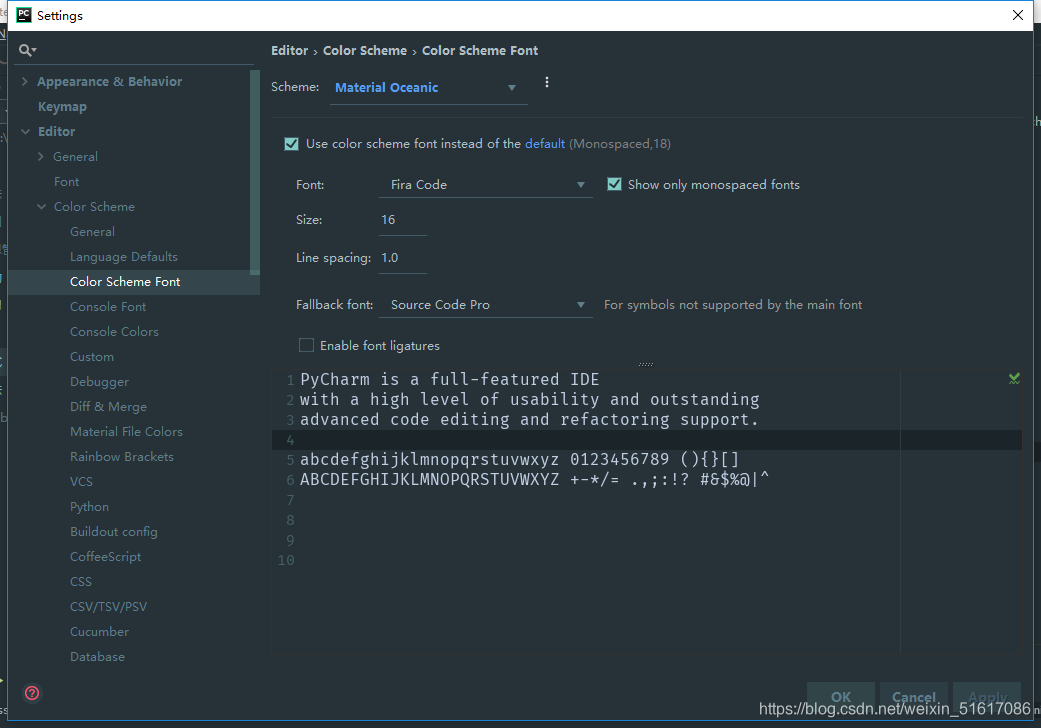Screen dimensions: 1041x728
Task: Collapse the Color Scheme tree node
Action: point(41,206)
